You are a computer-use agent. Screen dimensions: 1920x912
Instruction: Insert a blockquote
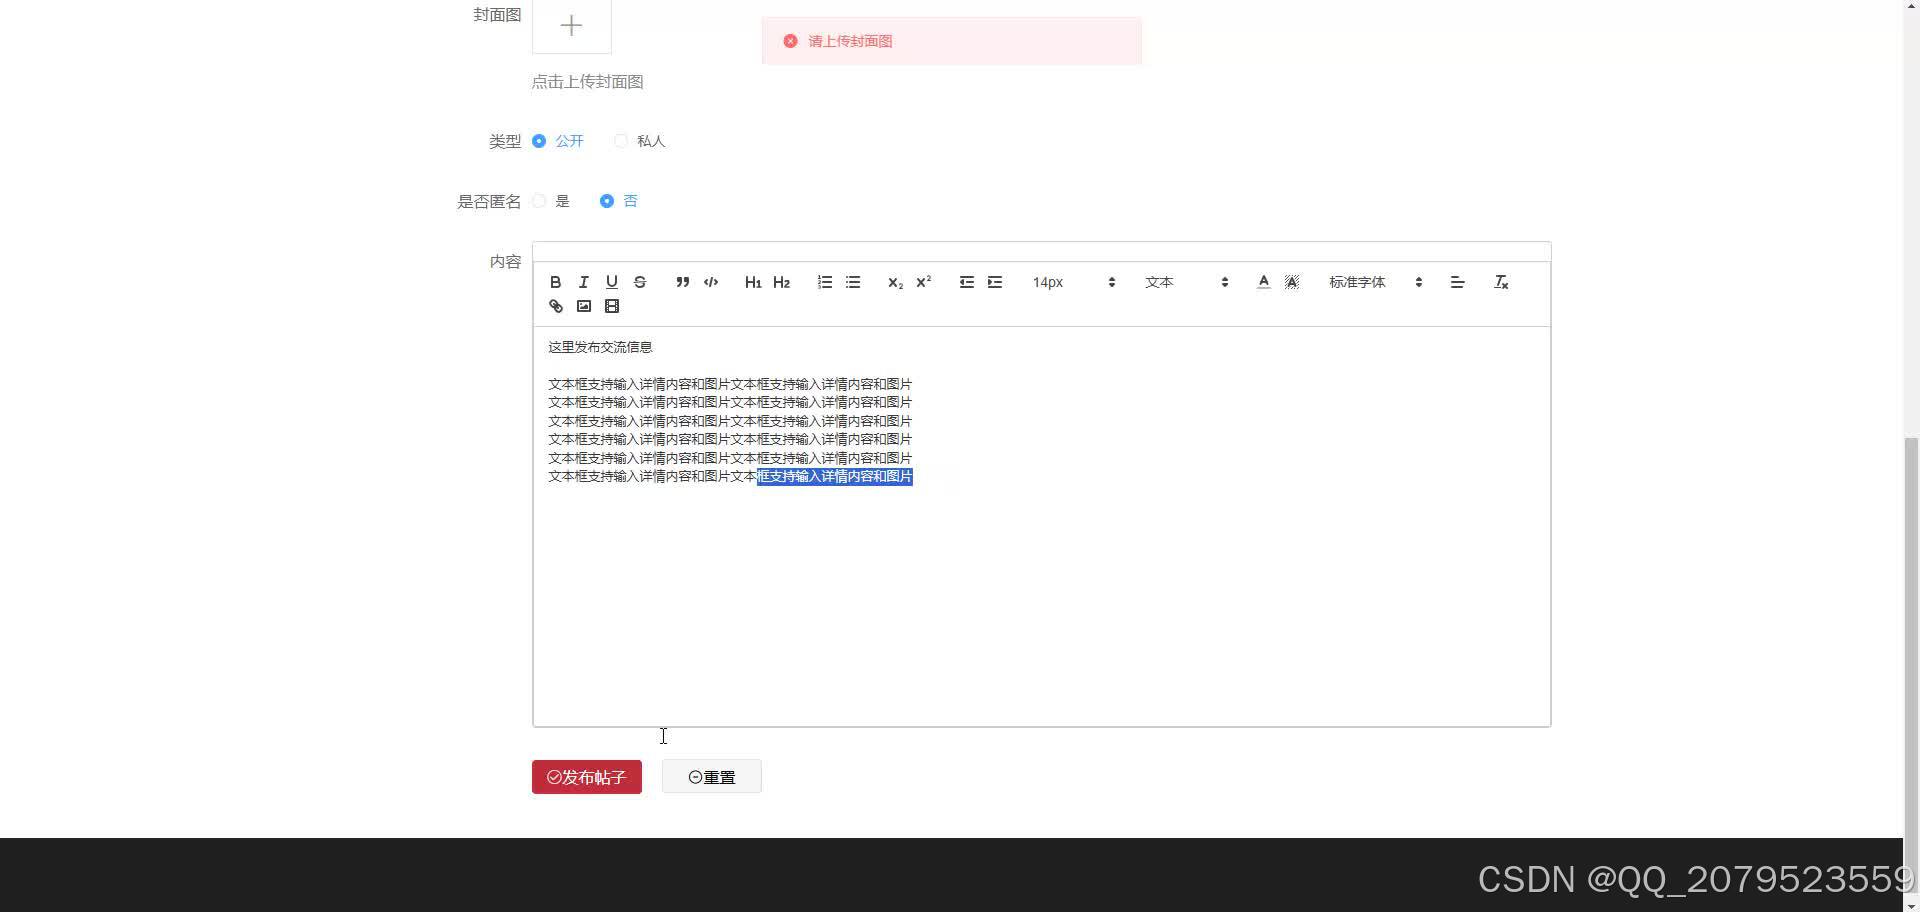tap(683, 282)
